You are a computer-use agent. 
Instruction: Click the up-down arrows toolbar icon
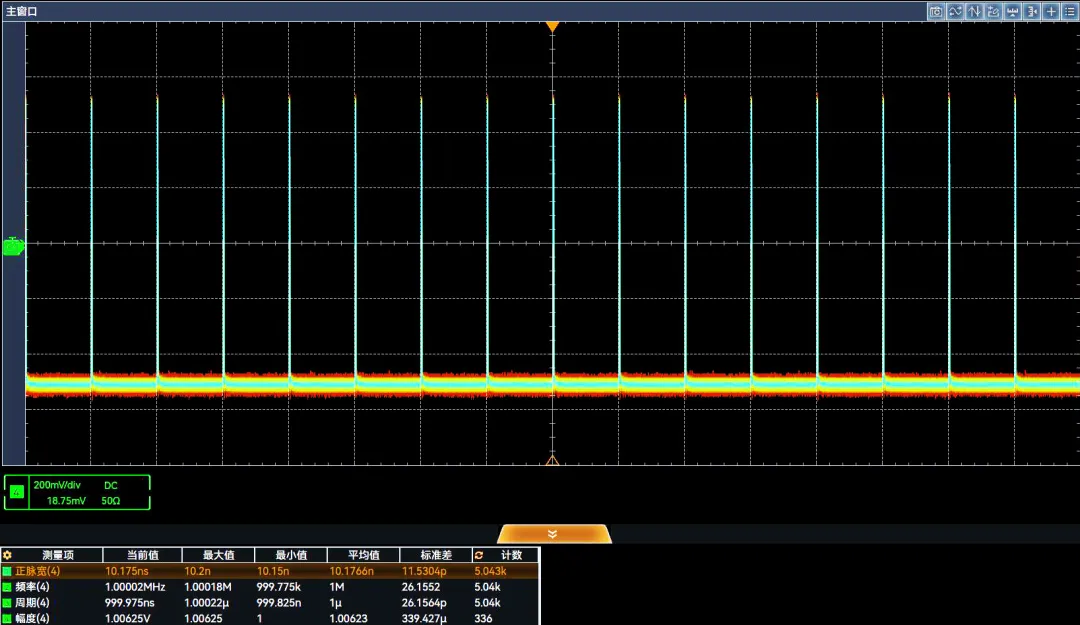pyautogui.click(x=974, y=11)
